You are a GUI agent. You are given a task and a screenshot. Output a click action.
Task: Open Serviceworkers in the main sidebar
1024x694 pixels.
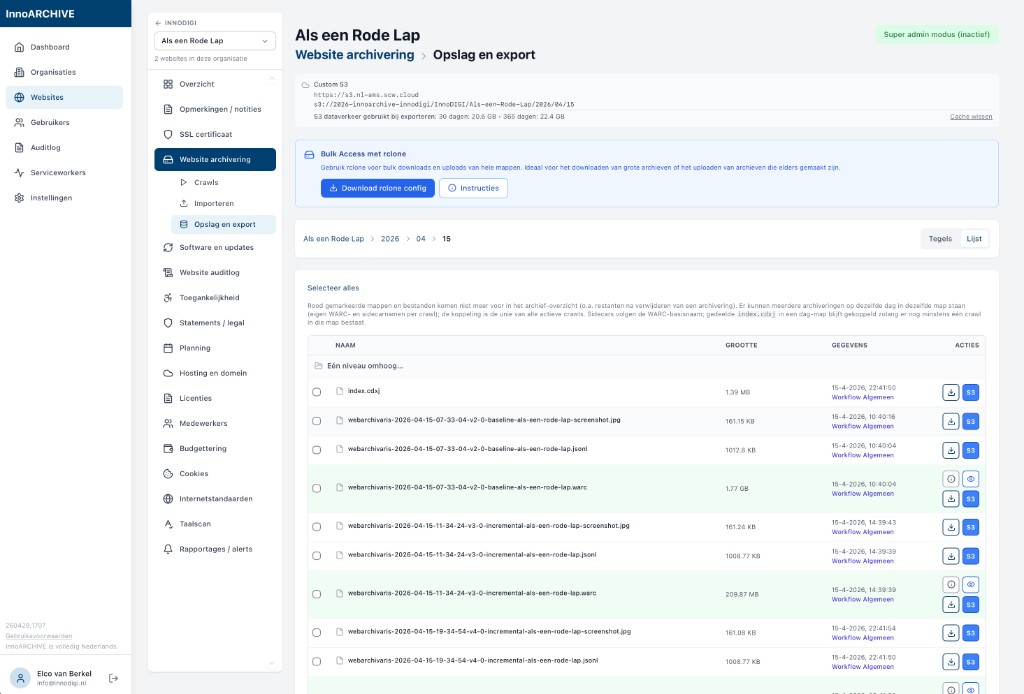click(x=57, y=172)
